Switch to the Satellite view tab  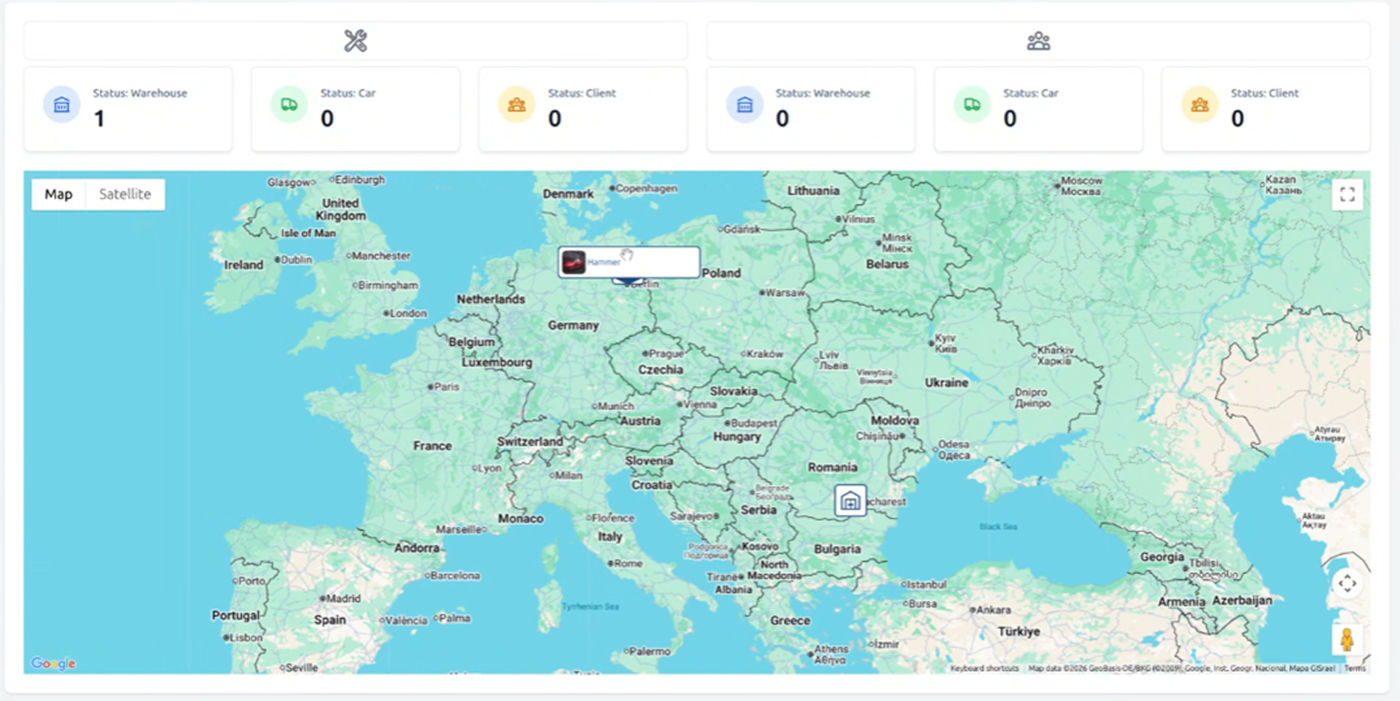(125, 194)
